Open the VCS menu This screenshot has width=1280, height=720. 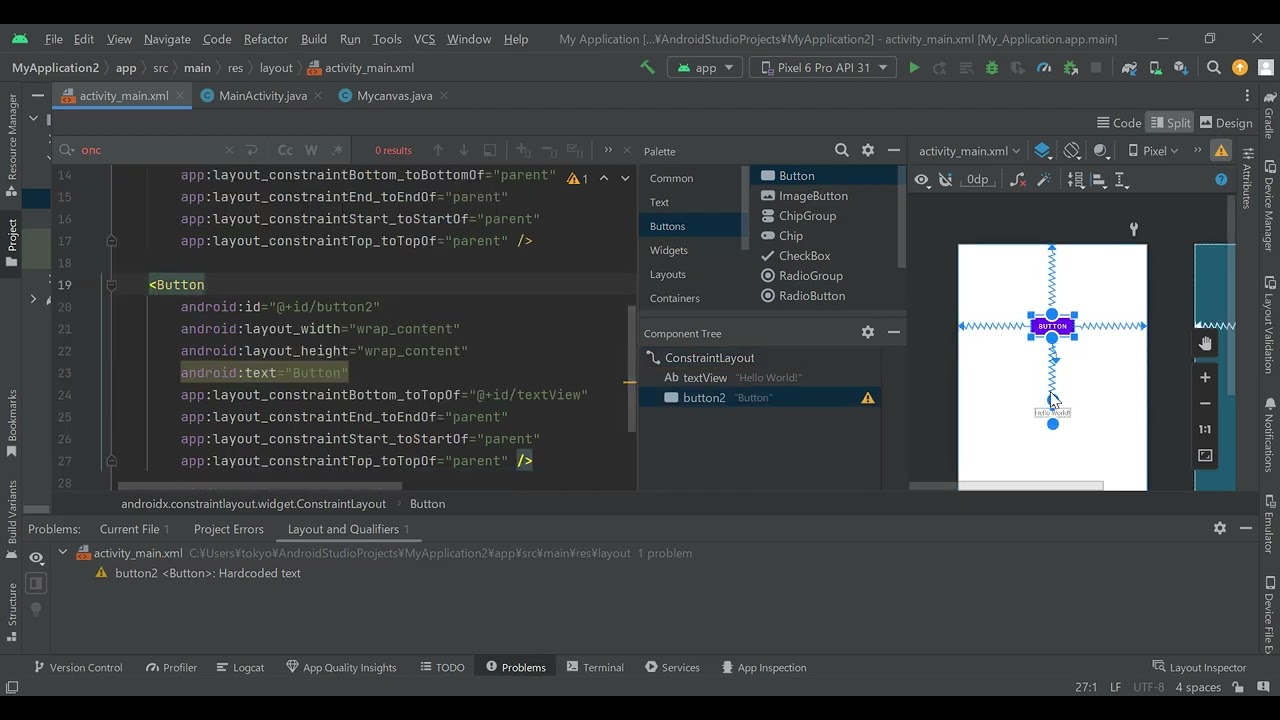coord(424,39)
